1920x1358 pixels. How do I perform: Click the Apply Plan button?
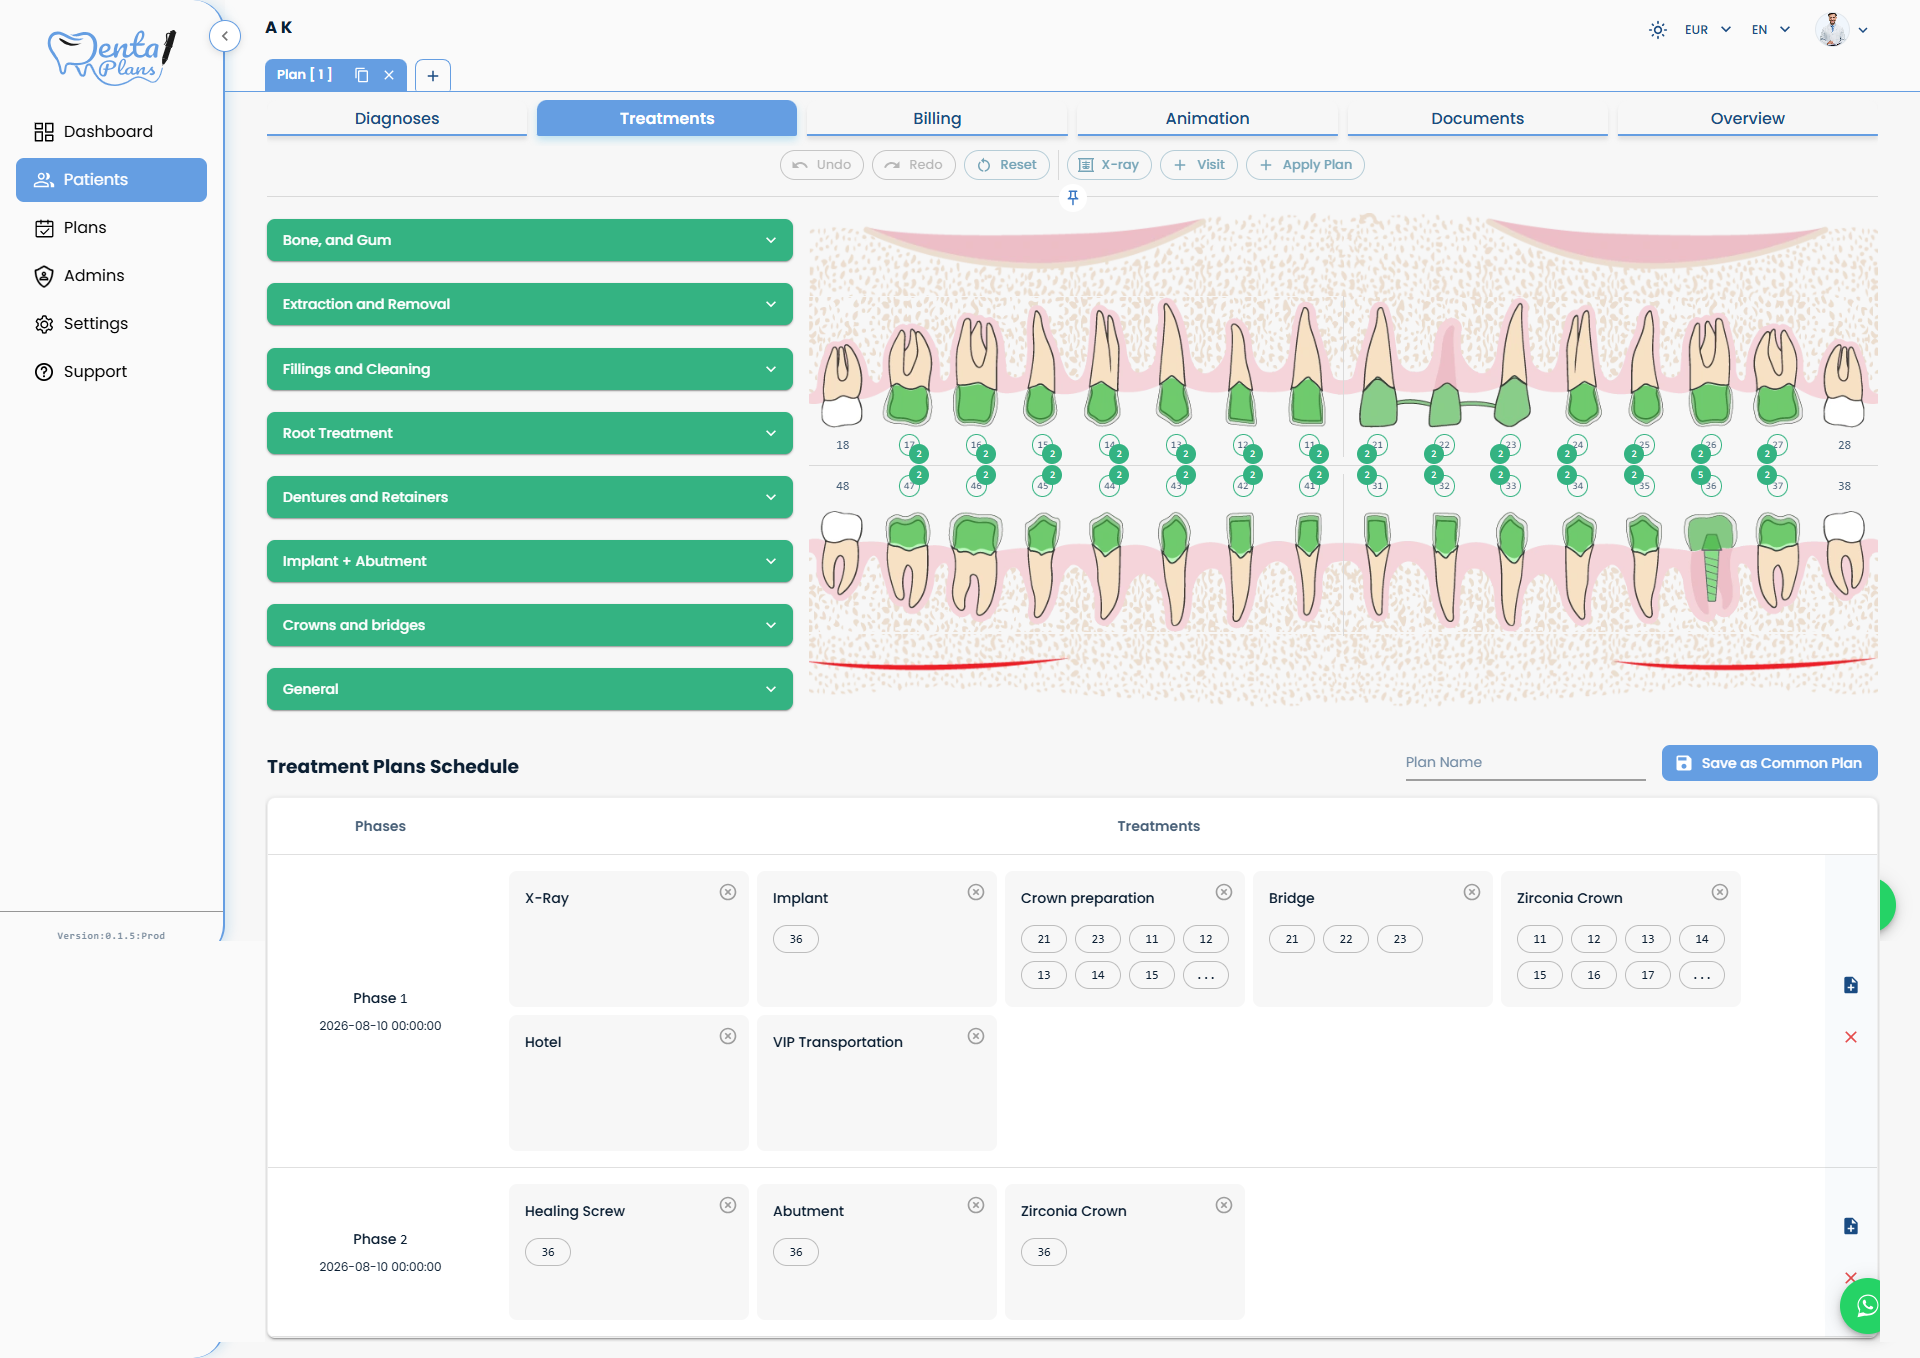point(1305,165)
